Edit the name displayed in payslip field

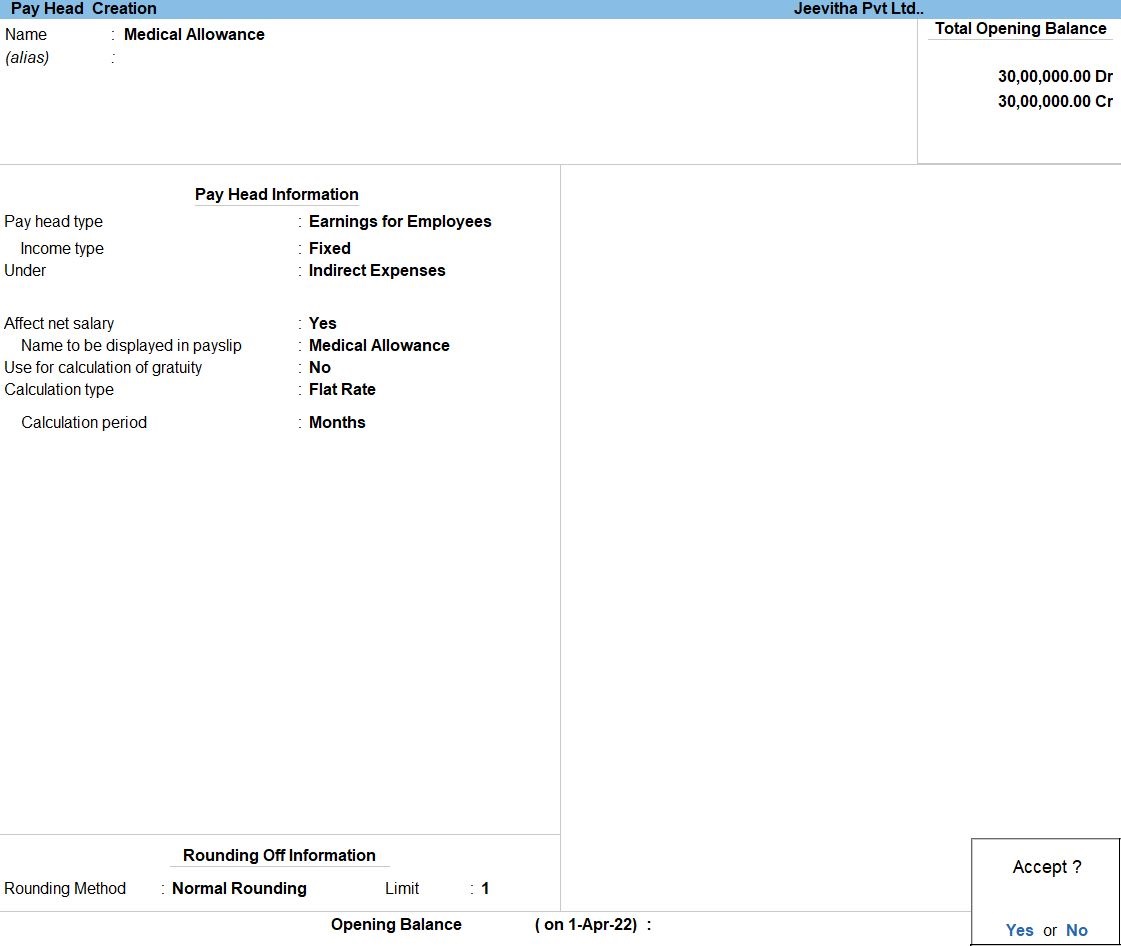(378, 345)
